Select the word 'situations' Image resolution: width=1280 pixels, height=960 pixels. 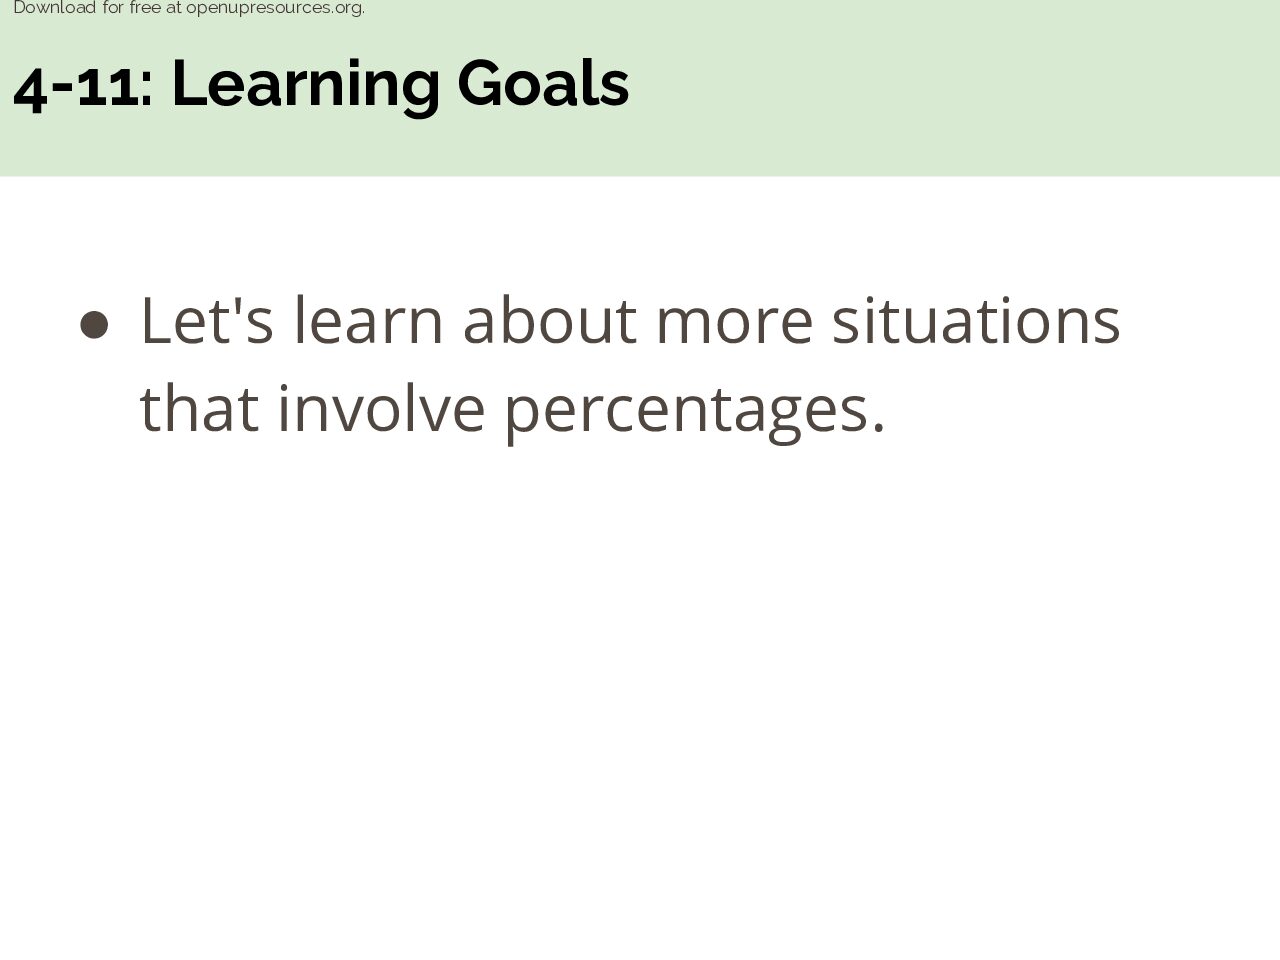(977, 320)
